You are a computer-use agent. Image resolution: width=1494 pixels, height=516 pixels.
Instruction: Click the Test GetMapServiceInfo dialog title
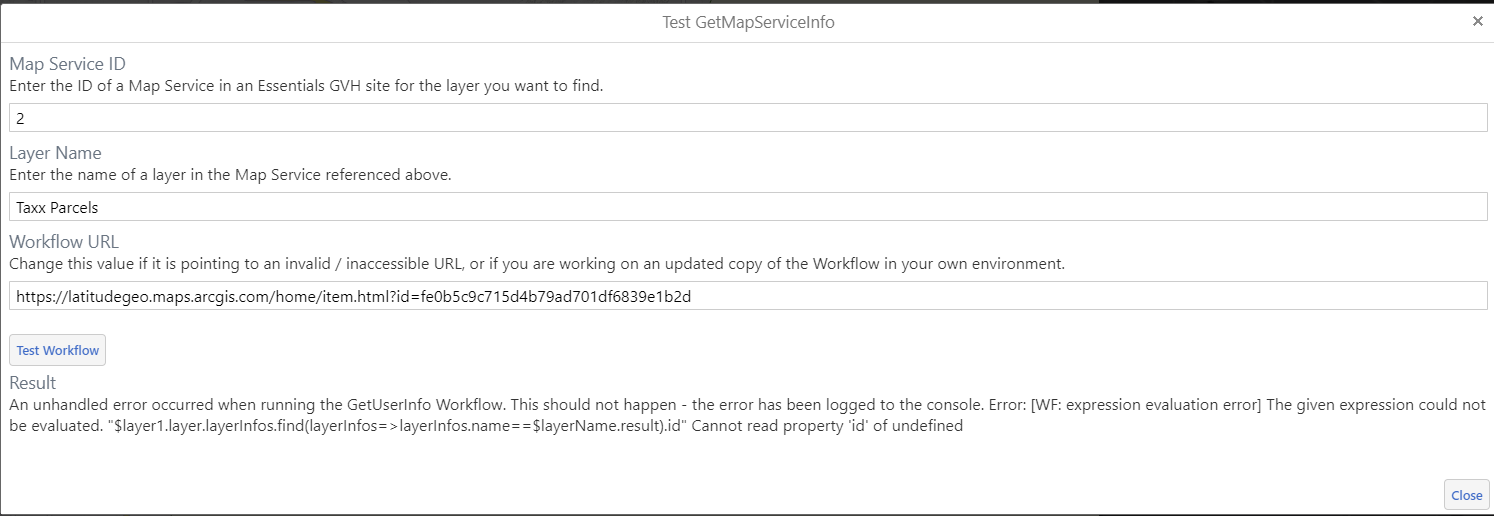tap(748, 22)
